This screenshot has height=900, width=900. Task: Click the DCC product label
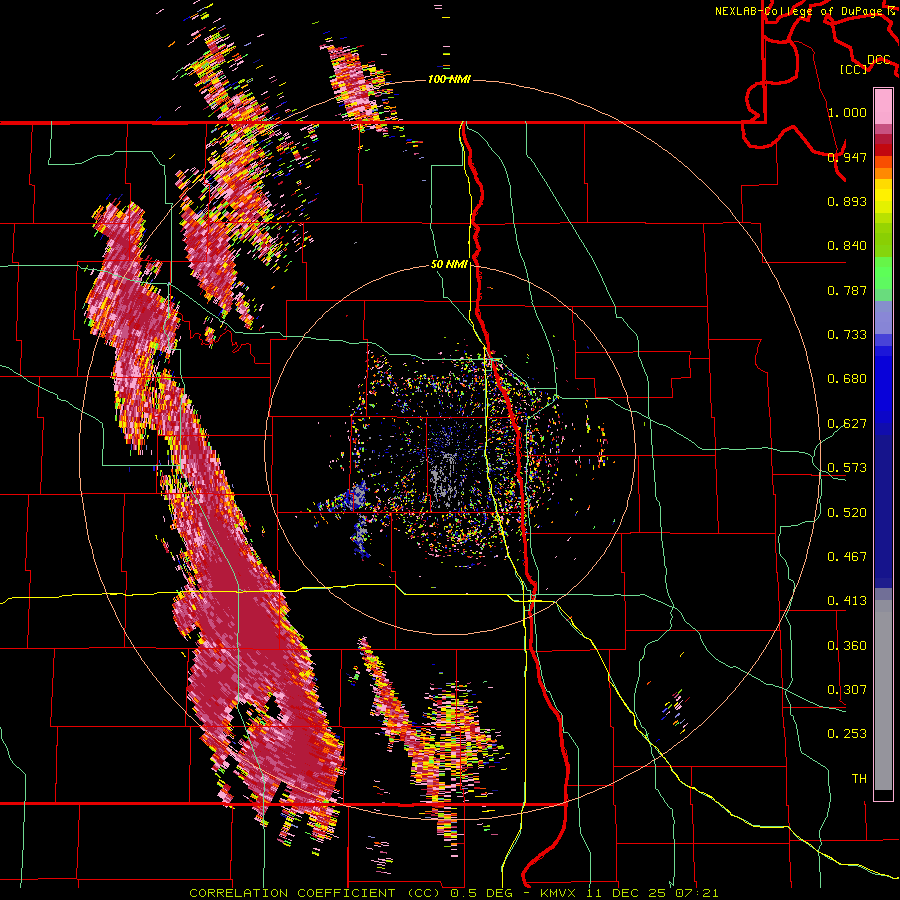coord(879,60)
